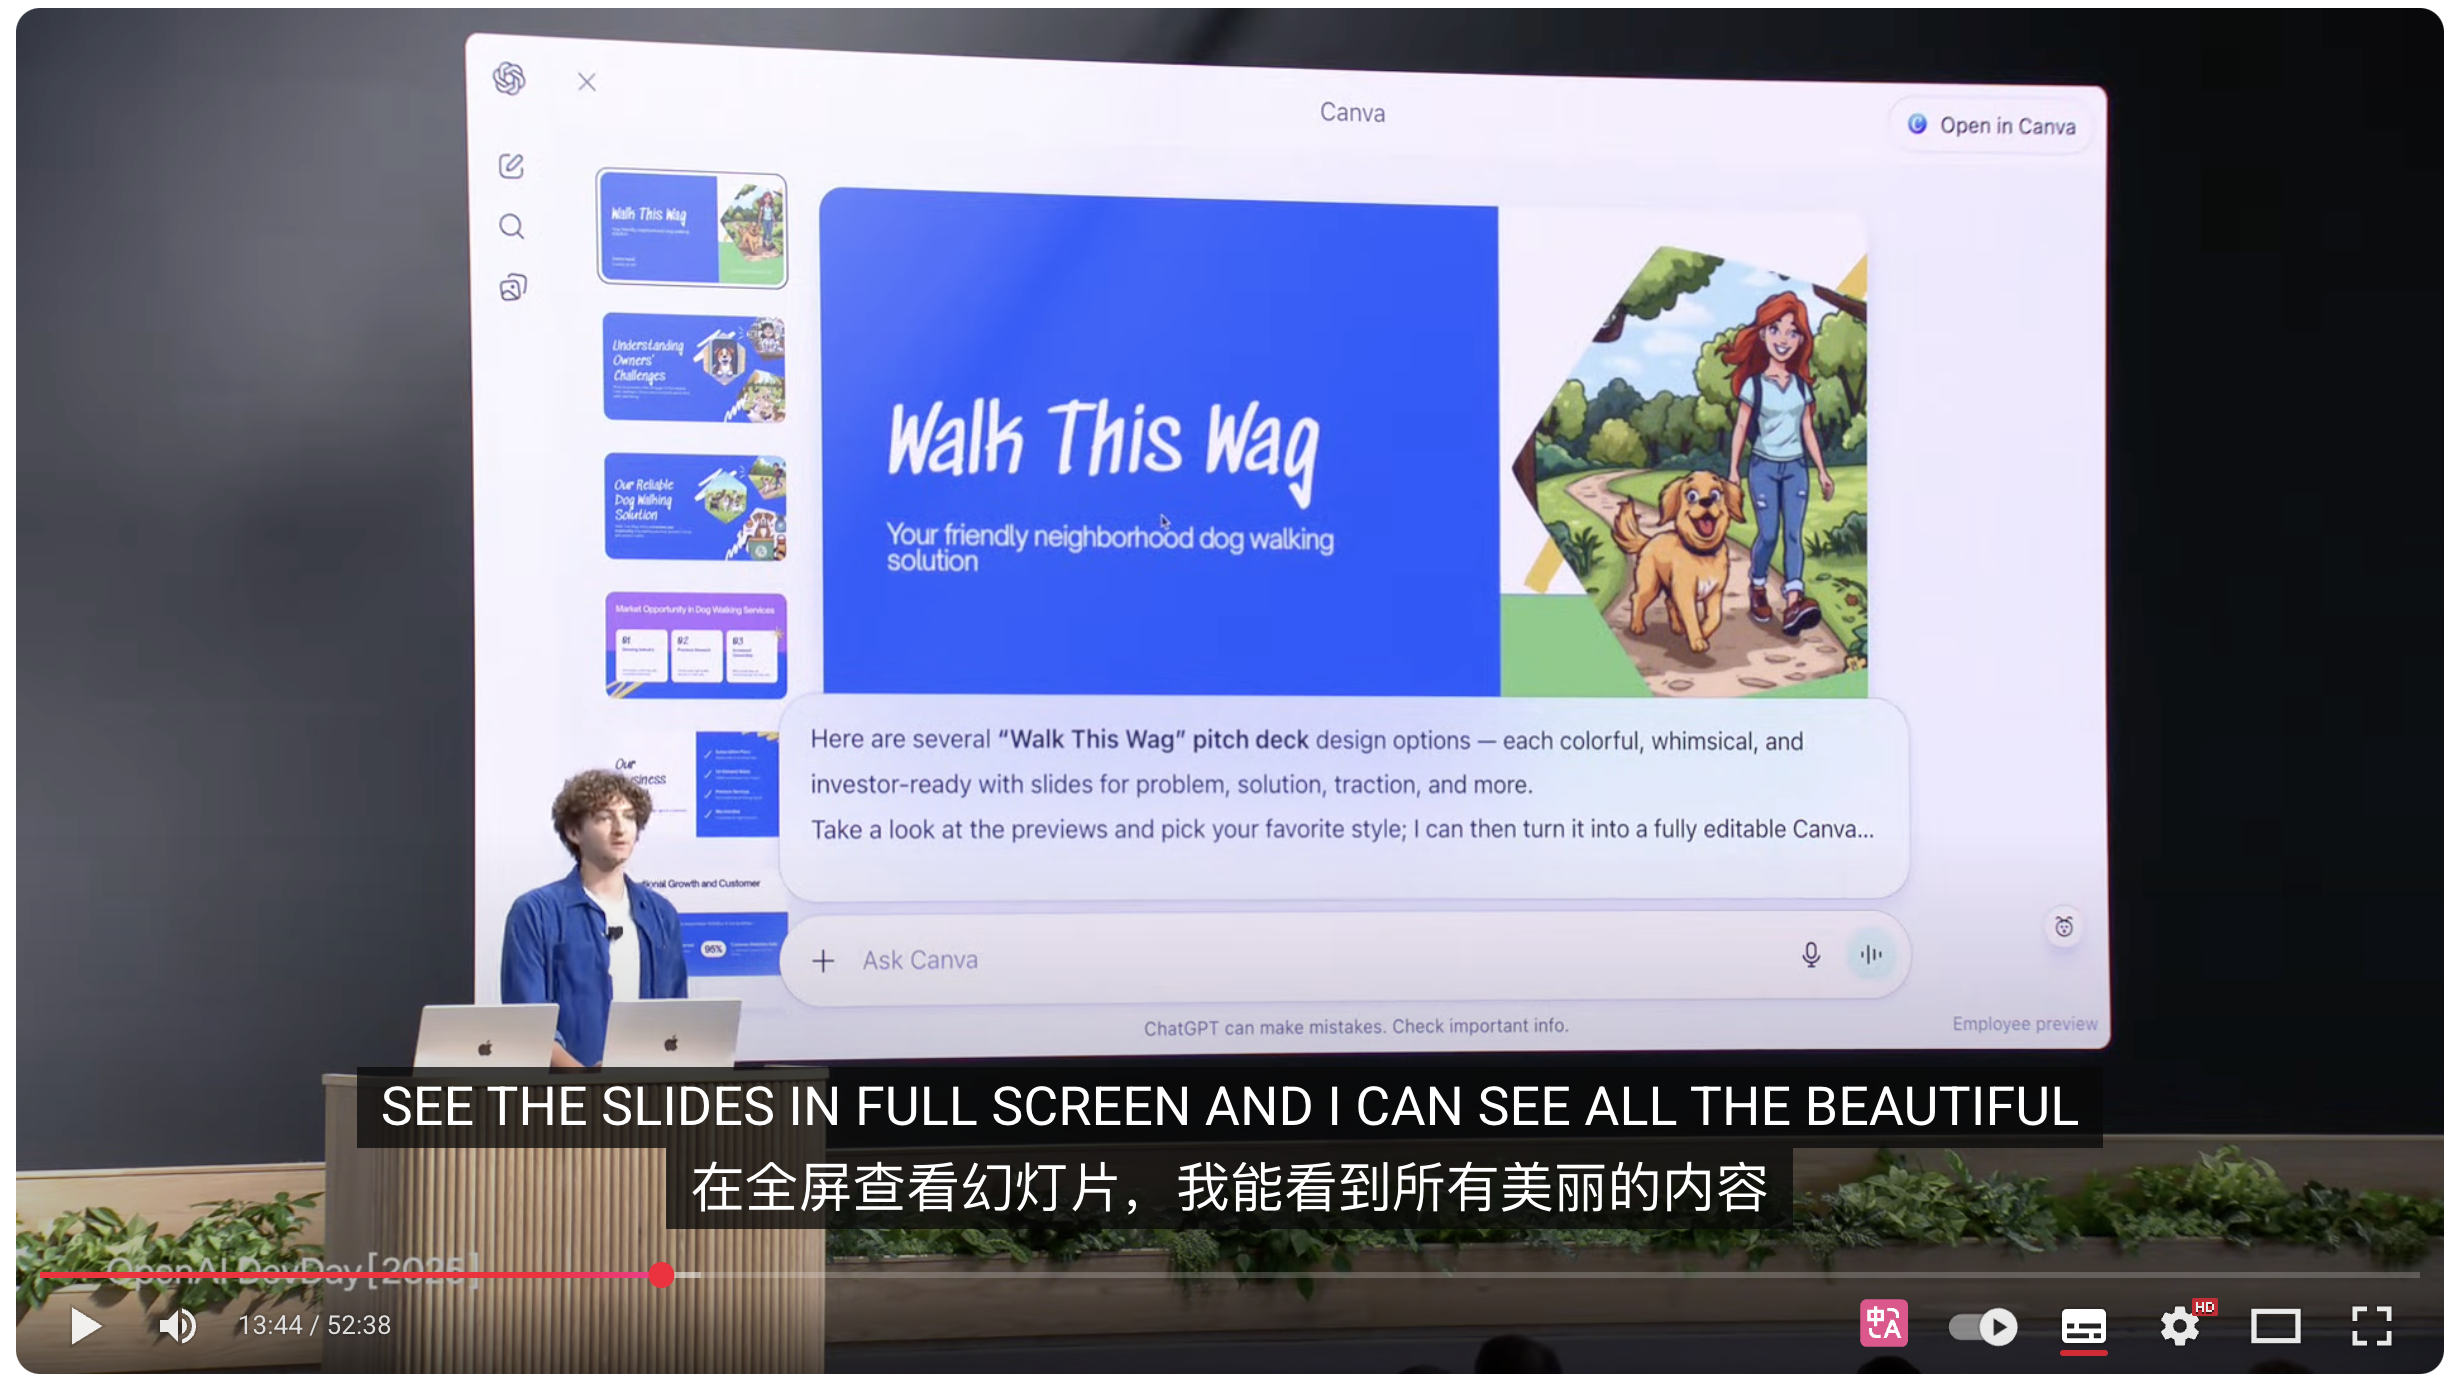
Task: Start voice mode with waveform icon
Action: 1870,955
